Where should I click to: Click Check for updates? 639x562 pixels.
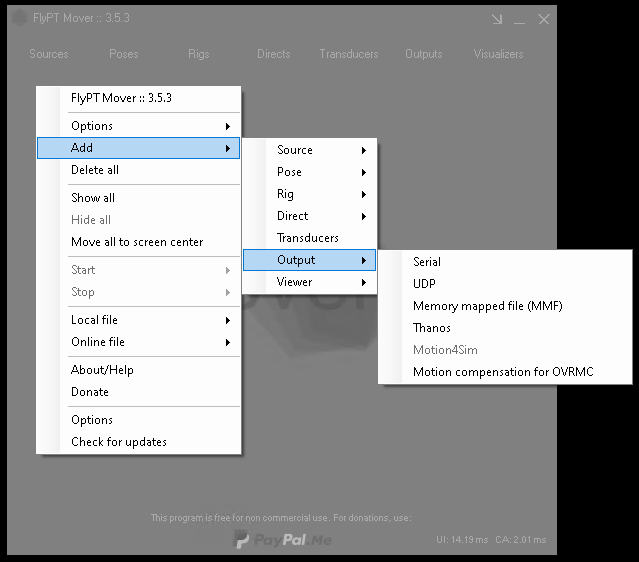click(x=138, y=442)
